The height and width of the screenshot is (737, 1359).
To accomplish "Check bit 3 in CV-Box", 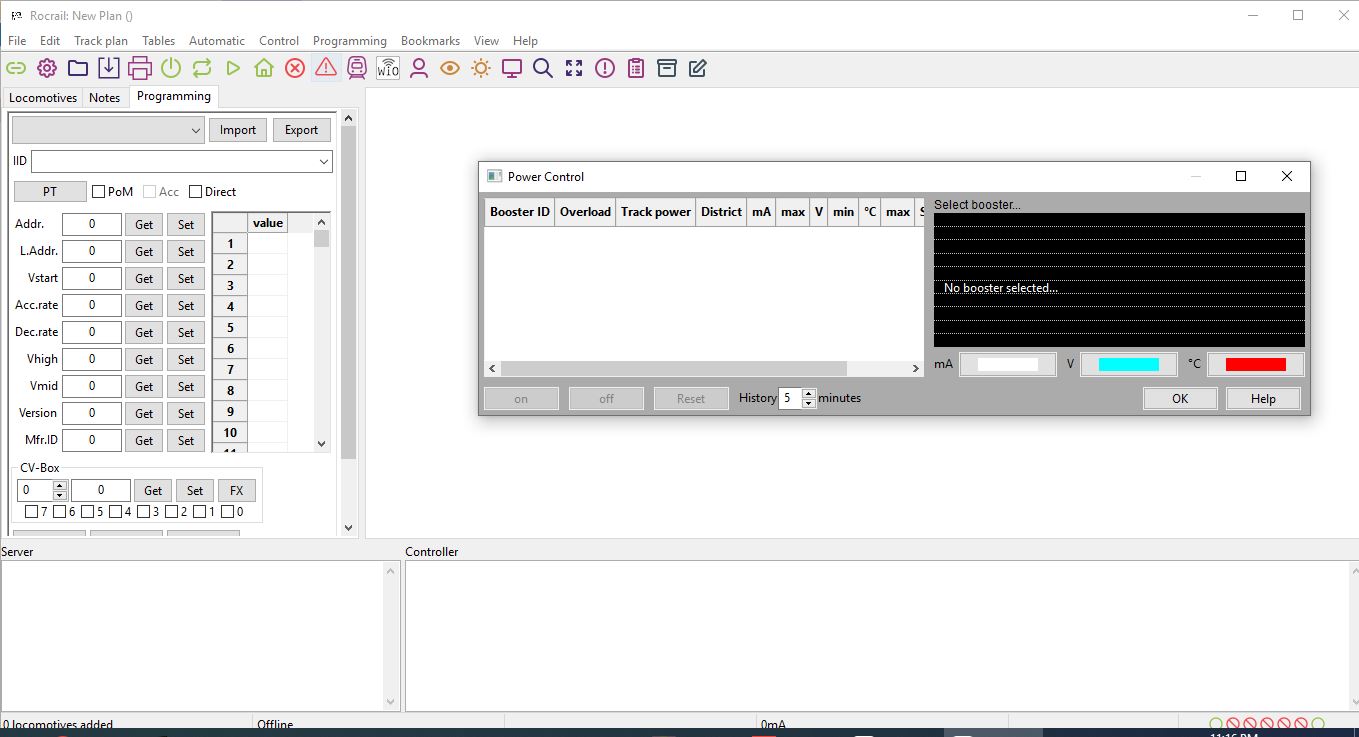I will tap(143, 512).
